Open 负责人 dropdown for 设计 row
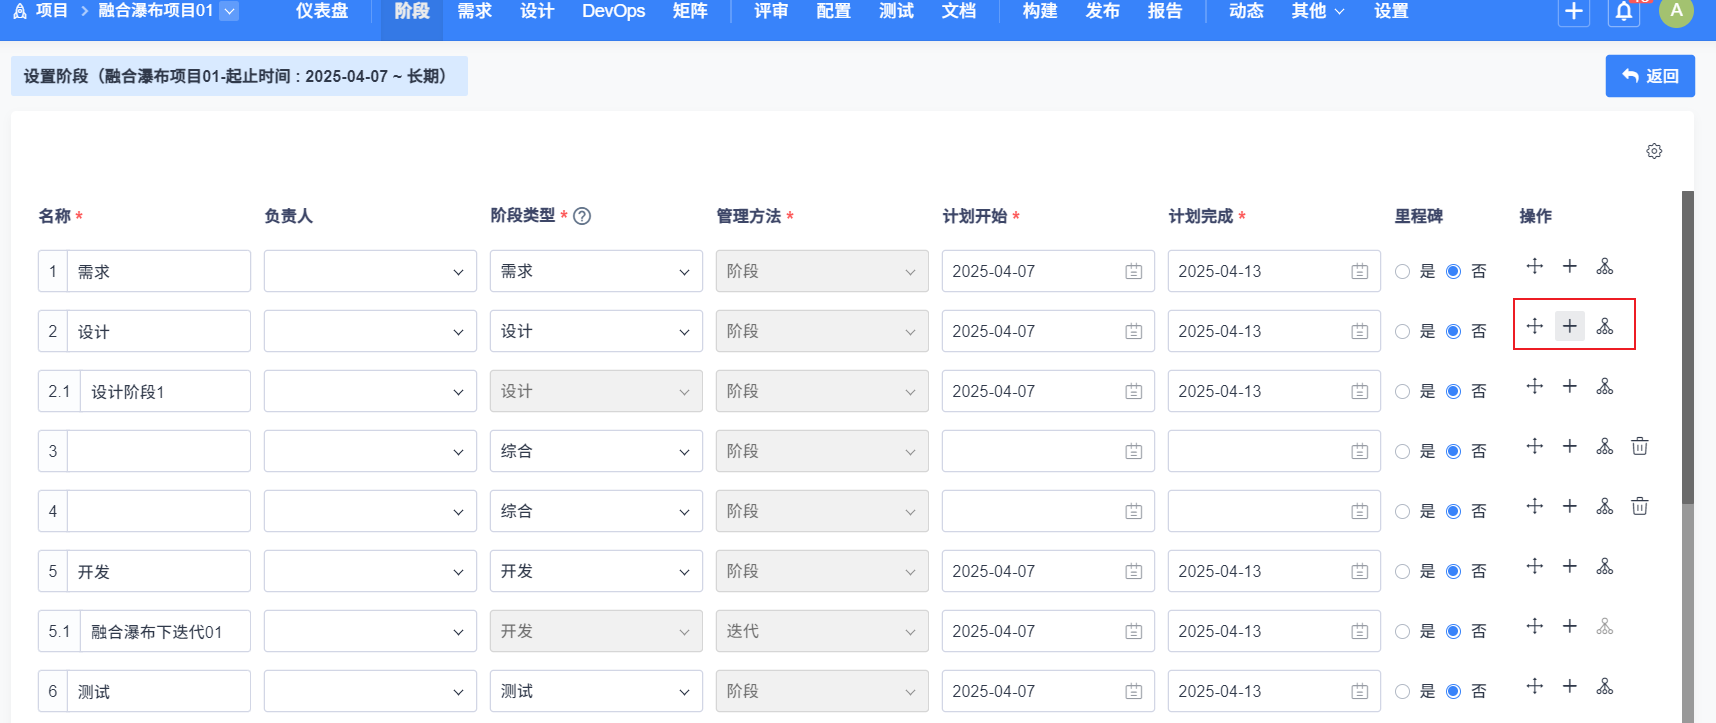The width and height of the screenshot is (1716, 723). [x=370, y=331]
